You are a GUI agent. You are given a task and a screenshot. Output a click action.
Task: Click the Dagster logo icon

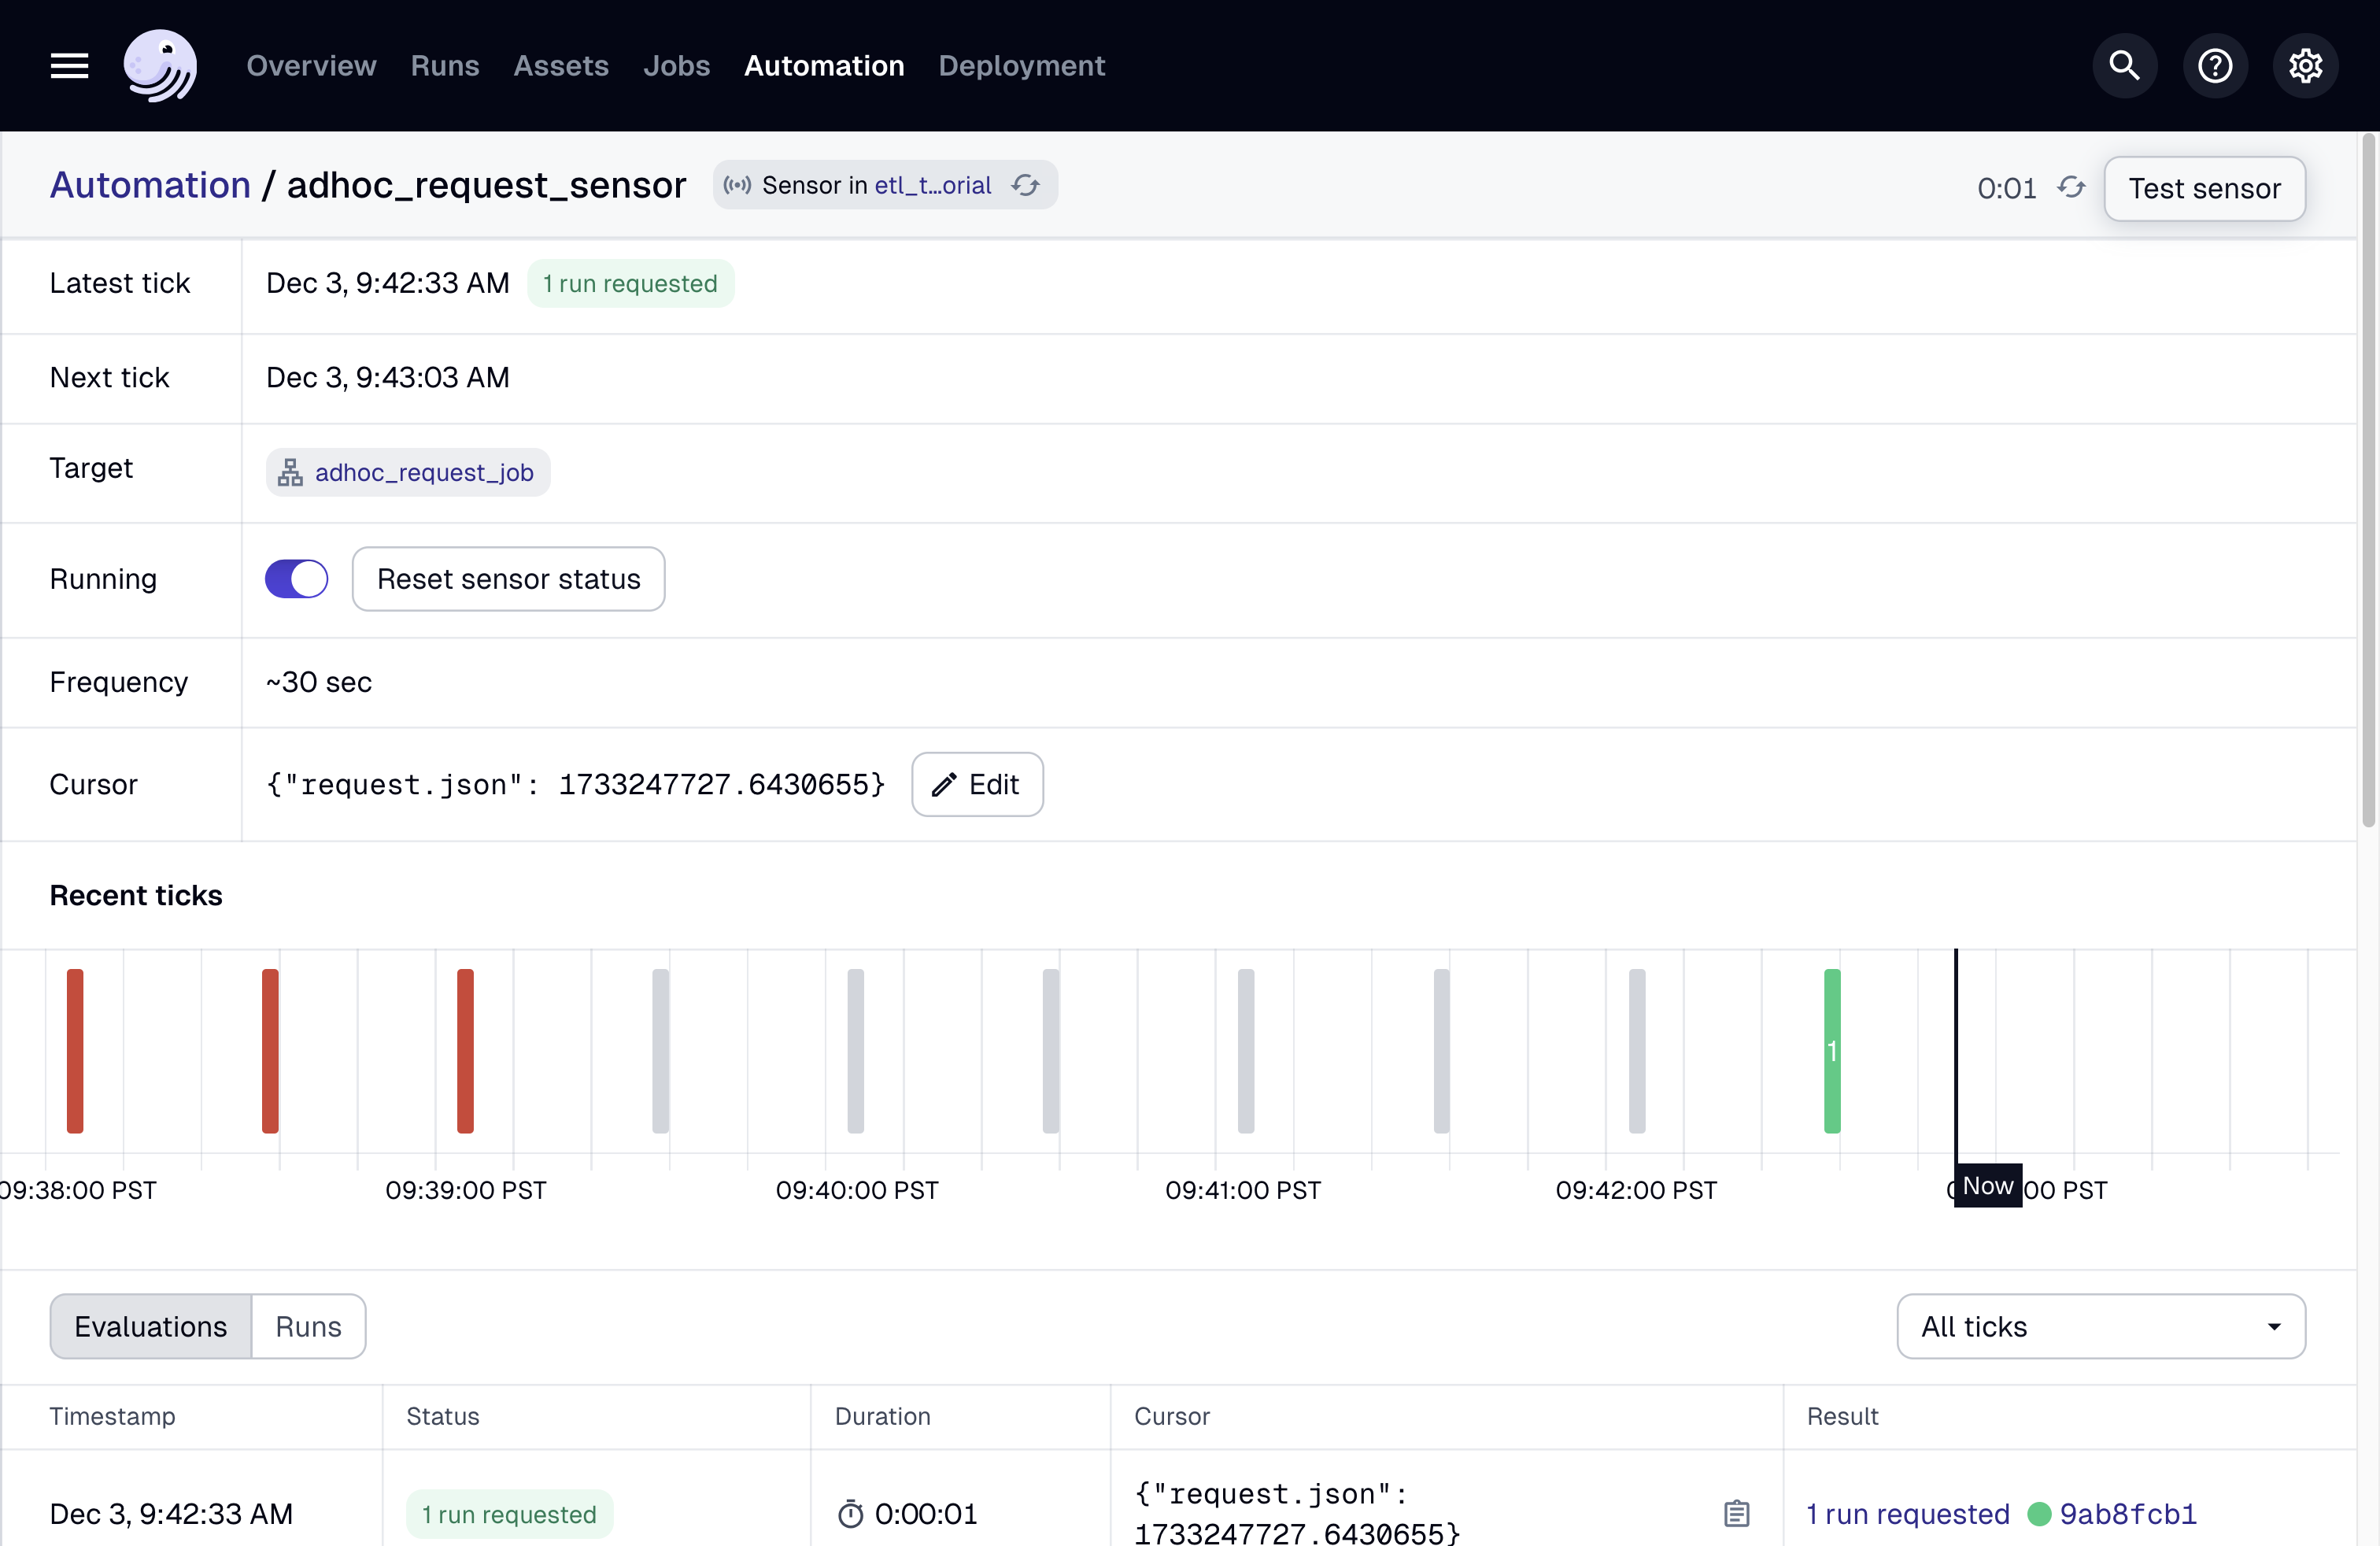click(160, 66)
